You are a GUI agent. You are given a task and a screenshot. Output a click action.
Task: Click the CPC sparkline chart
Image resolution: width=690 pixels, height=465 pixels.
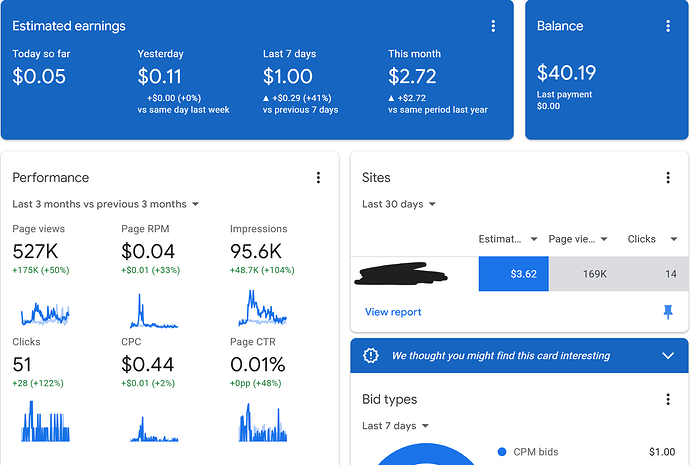click(154, 429)
